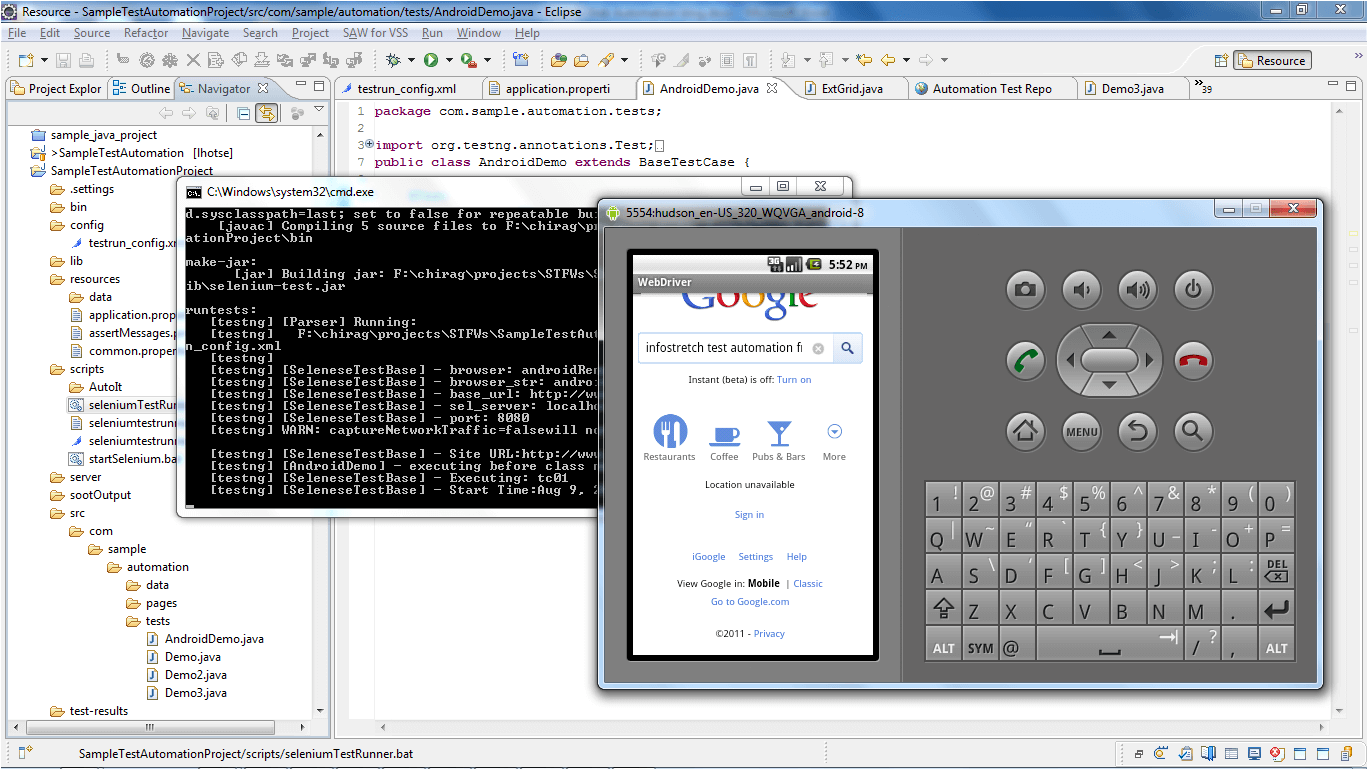Click the Run (green play) toolbar icon
The width and height of the screenshot is (1368, 770).
431,60
